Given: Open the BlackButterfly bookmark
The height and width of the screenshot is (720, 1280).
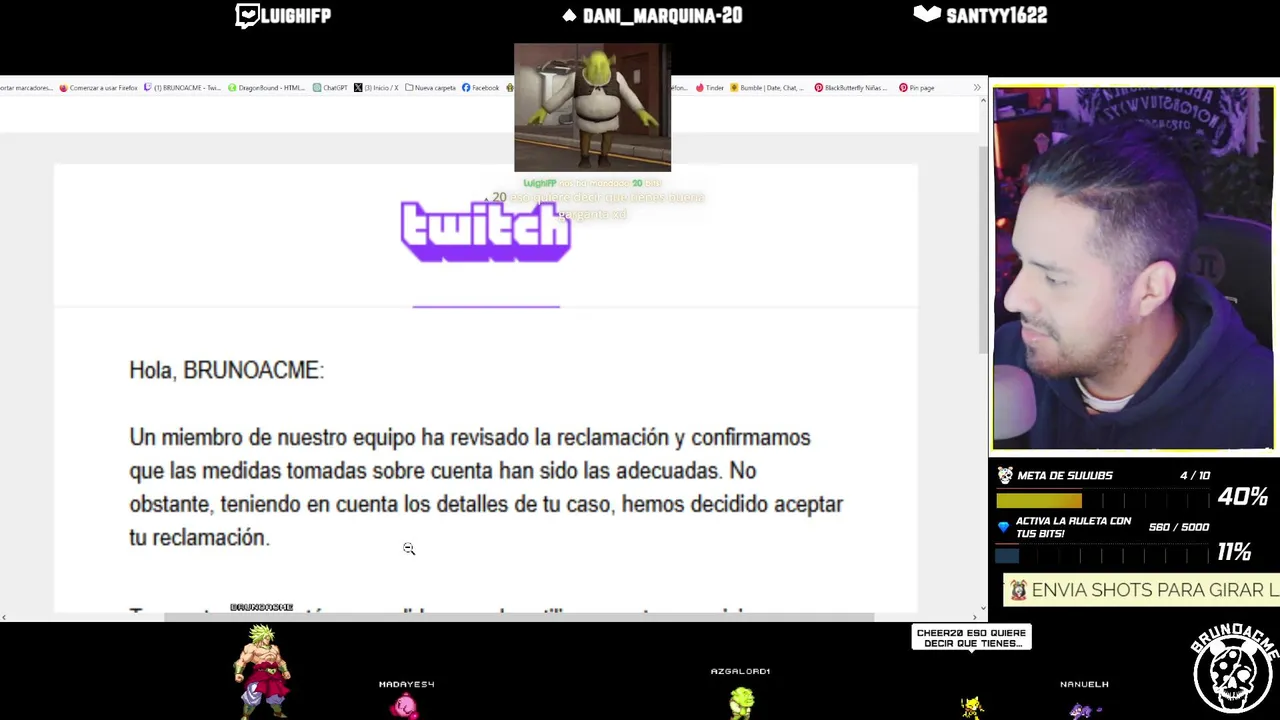Looking at the screenshot, I should pyautogui.click(x=851, y=88).
